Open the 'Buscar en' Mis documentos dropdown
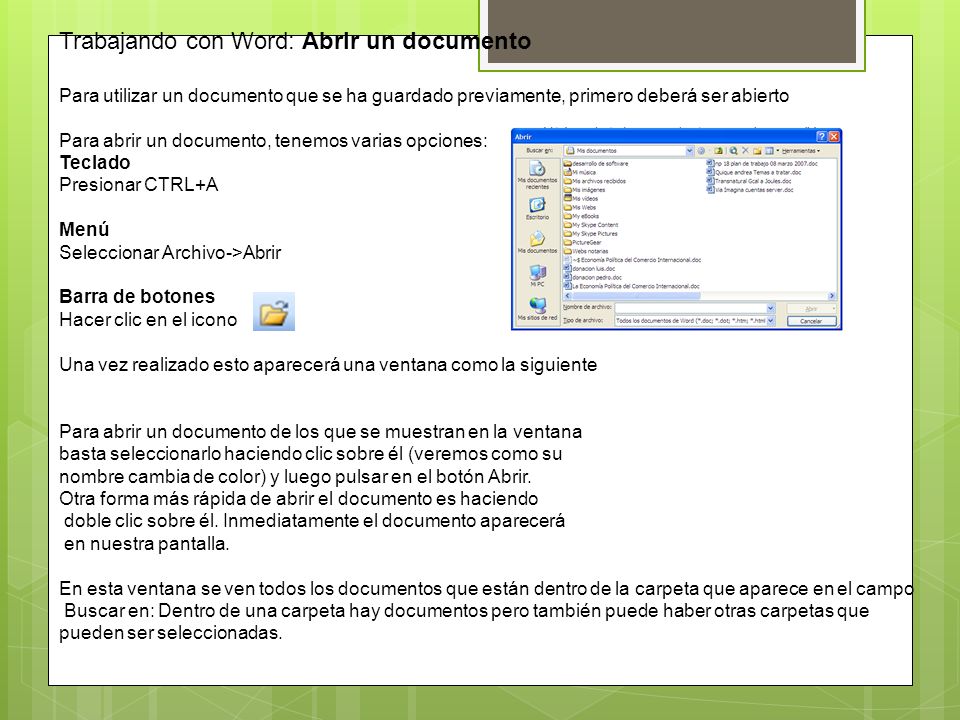The width and height of the screenshot is (960, 720). (x=689, y=151)
